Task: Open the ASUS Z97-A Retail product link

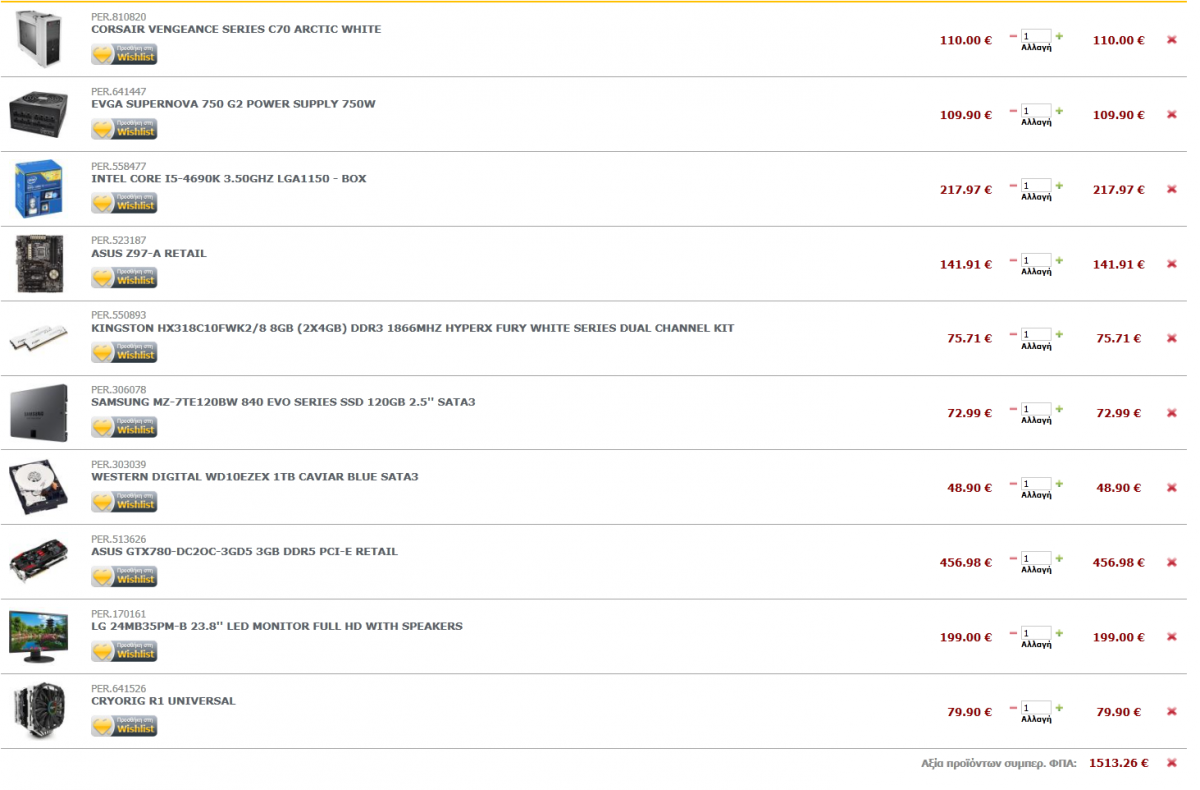Action: coord(149,253)
